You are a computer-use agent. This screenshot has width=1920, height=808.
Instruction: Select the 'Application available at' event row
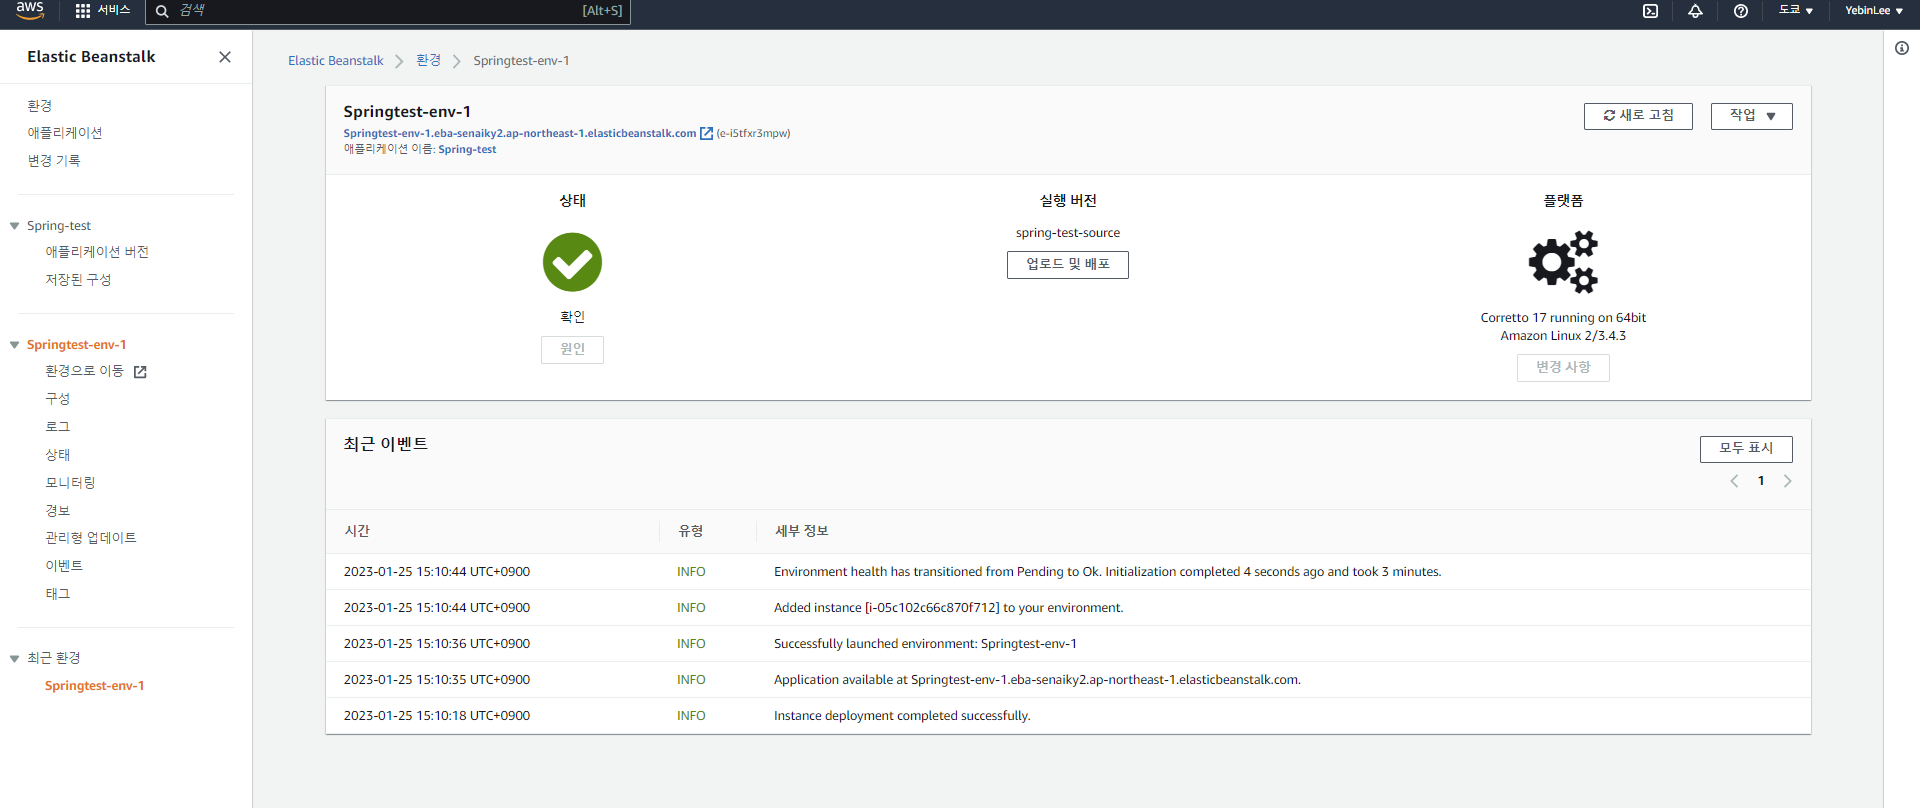point(1068,680)
